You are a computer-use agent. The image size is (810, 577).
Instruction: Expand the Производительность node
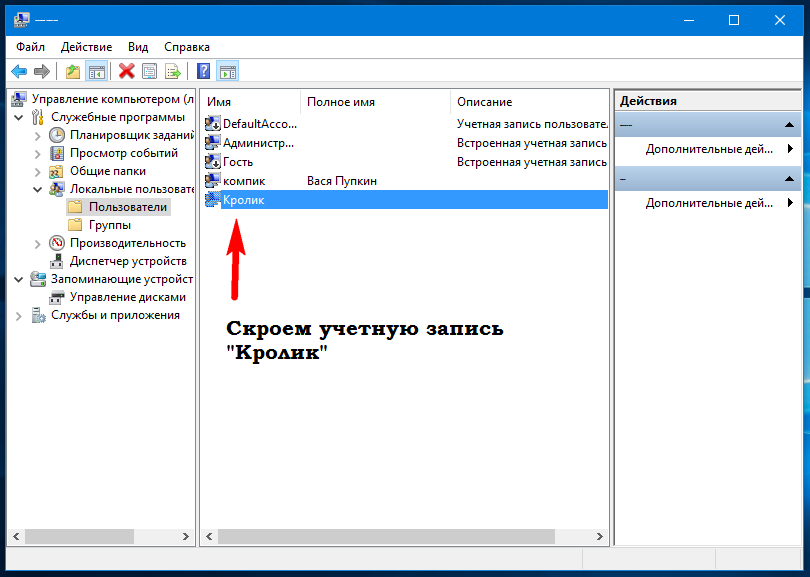37,244
